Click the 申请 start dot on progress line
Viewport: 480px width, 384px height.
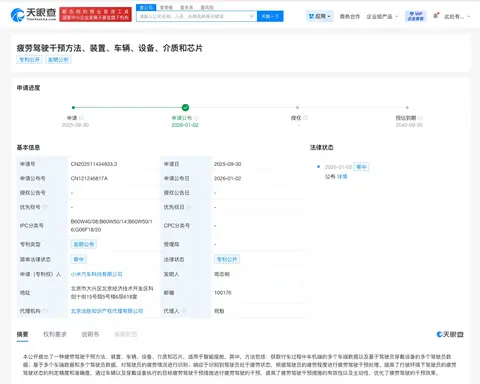(x=73, y=107)
